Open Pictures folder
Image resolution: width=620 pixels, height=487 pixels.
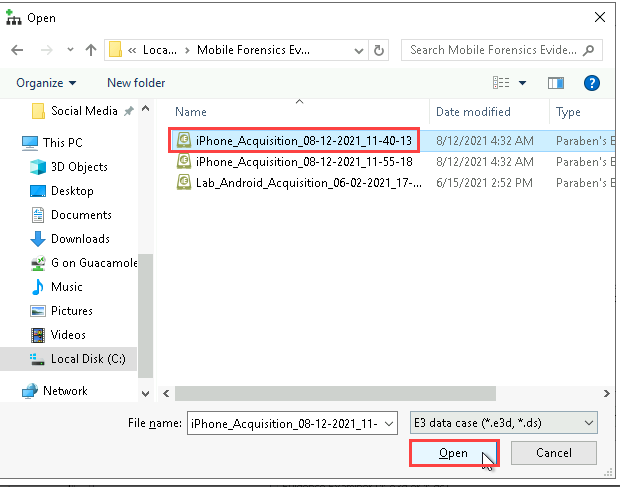[x=72, y=311]
